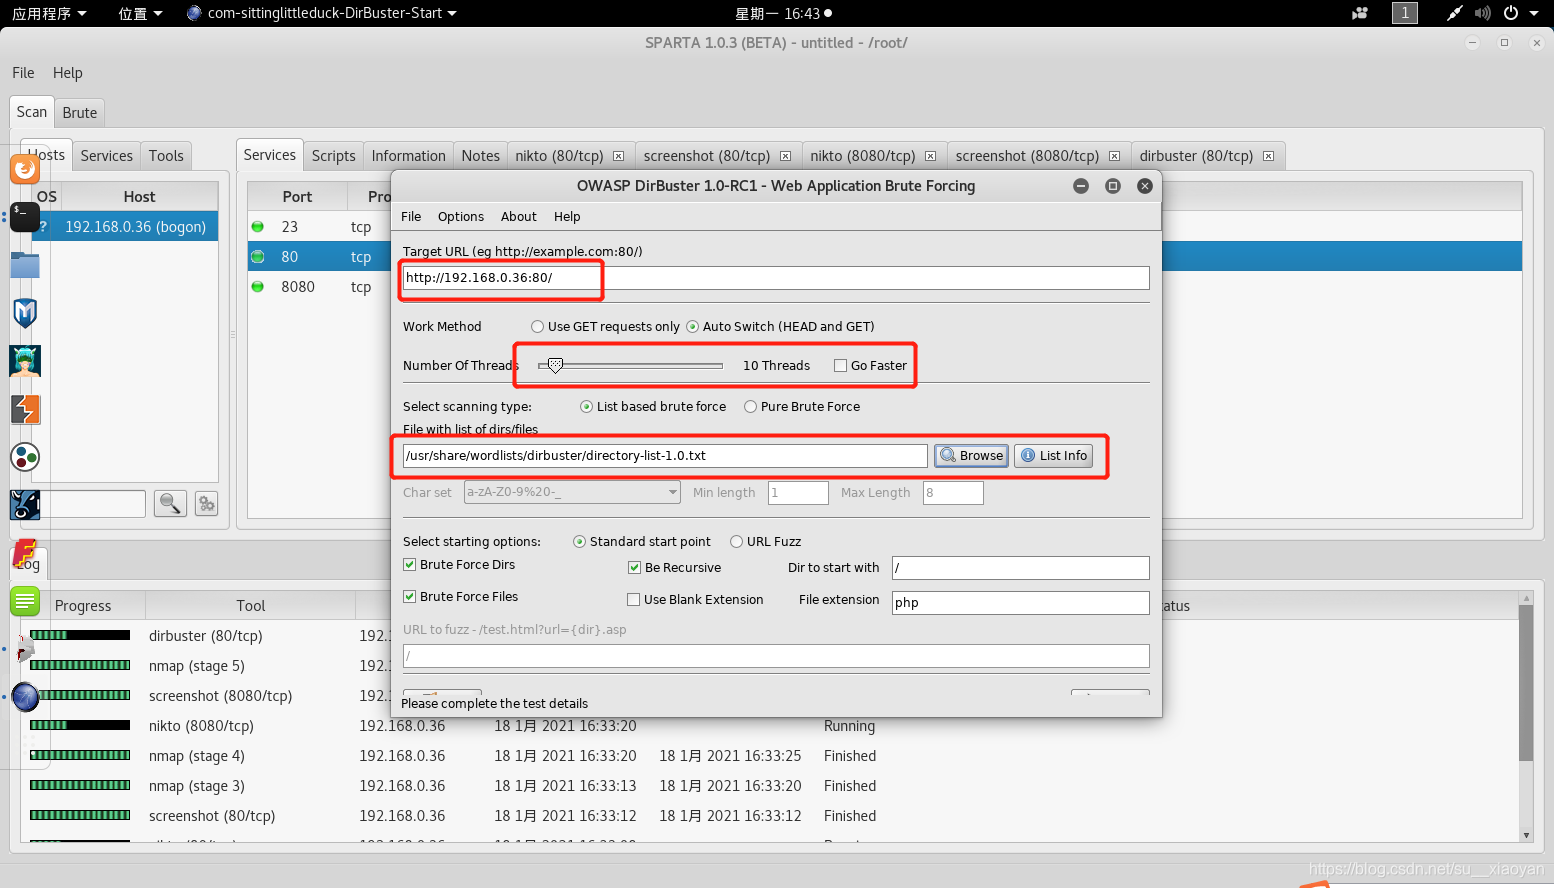The height and width of the screenshot is (888, 1554).
Task: Select List based brute force
Action: click(587, 407)
